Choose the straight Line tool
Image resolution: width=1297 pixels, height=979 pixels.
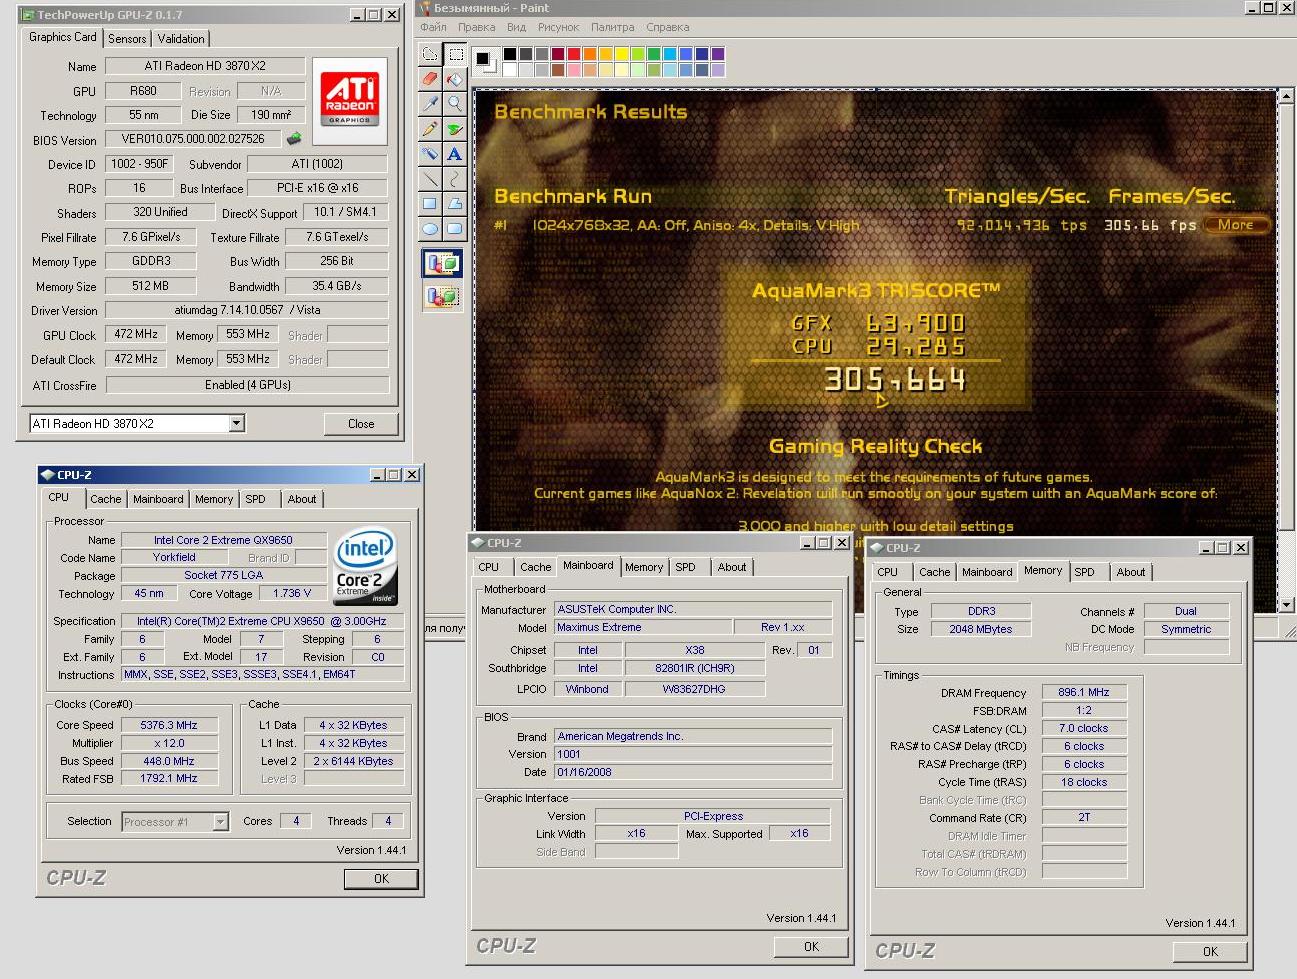pos(430,179)
